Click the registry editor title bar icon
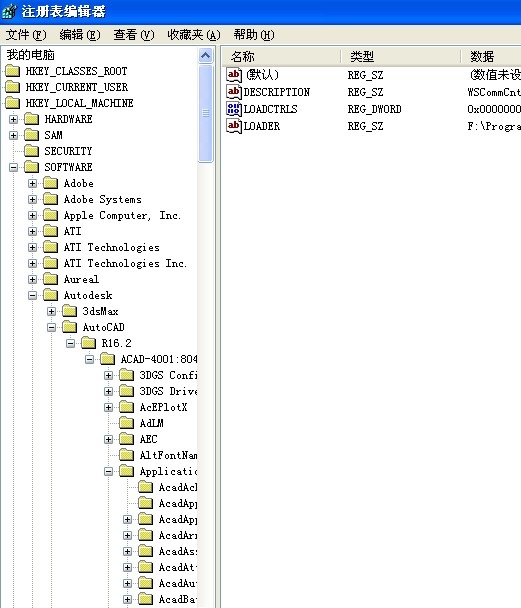 (x=9, y=11)
